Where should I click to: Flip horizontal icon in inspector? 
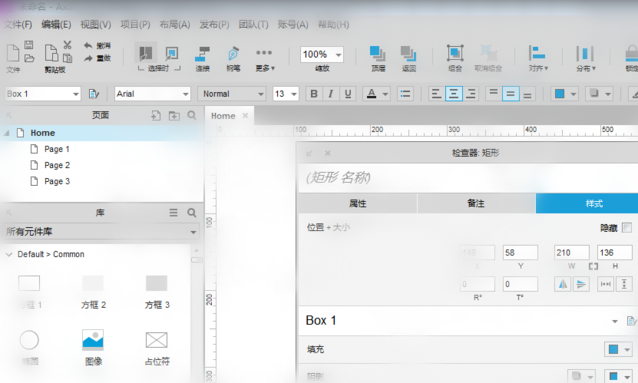[x=563, y=284]
